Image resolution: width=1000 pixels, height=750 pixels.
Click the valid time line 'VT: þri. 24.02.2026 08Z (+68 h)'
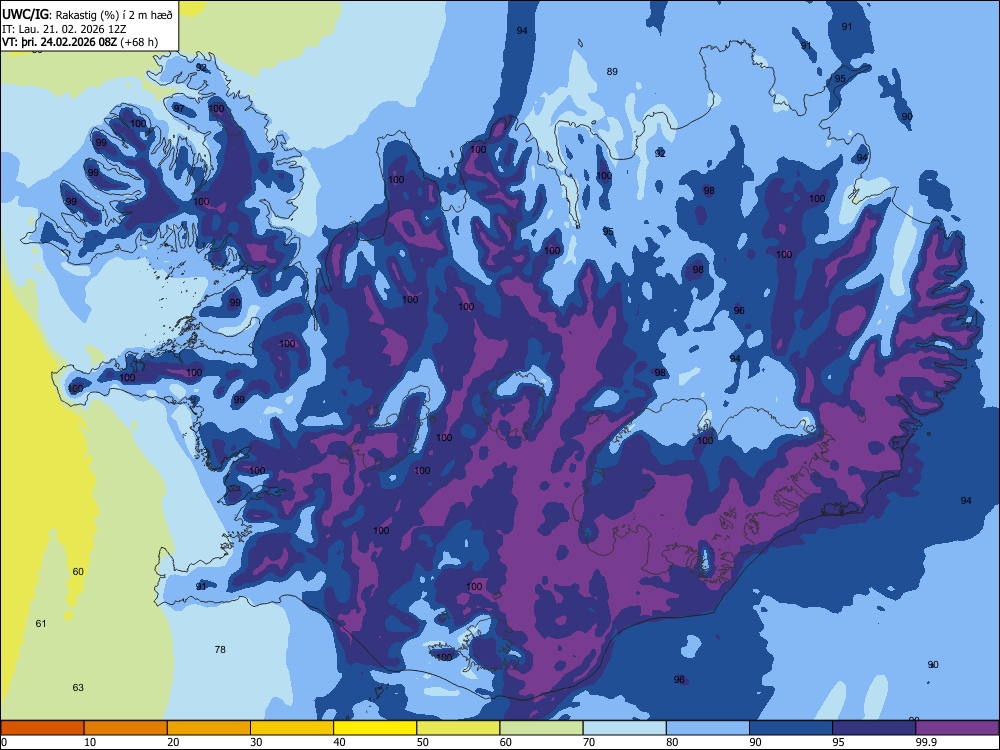[x=80, y=42]
